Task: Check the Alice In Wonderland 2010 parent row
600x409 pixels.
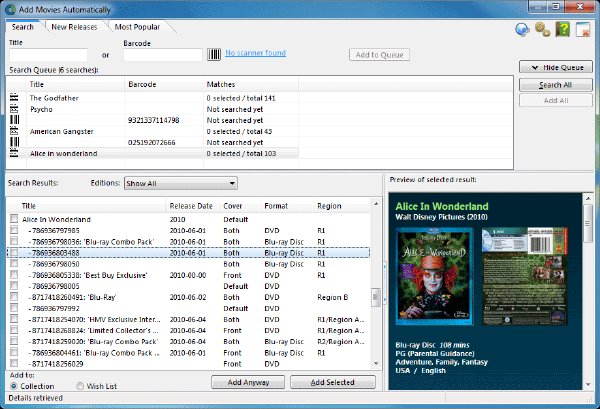Action: tap(14, 218)
